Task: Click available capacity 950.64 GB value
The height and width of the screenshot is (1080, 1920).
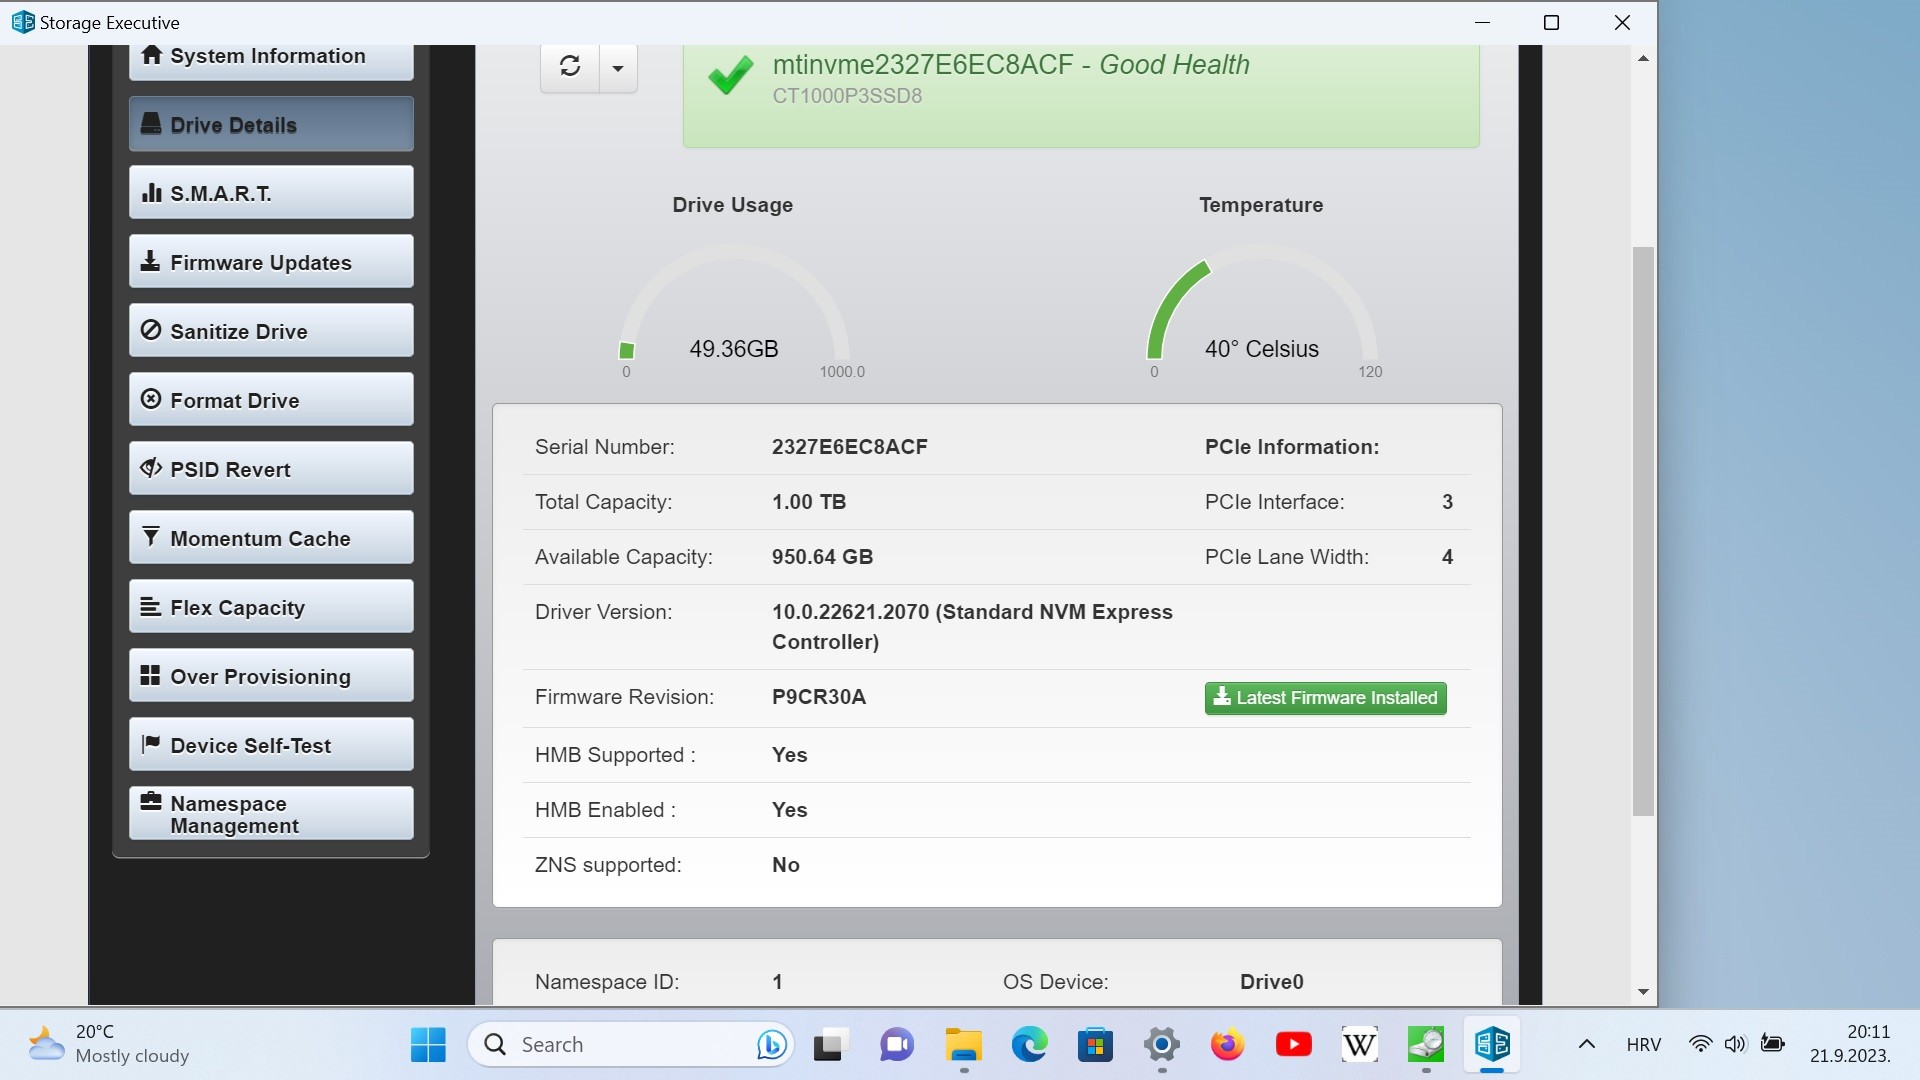Action: 822,557
